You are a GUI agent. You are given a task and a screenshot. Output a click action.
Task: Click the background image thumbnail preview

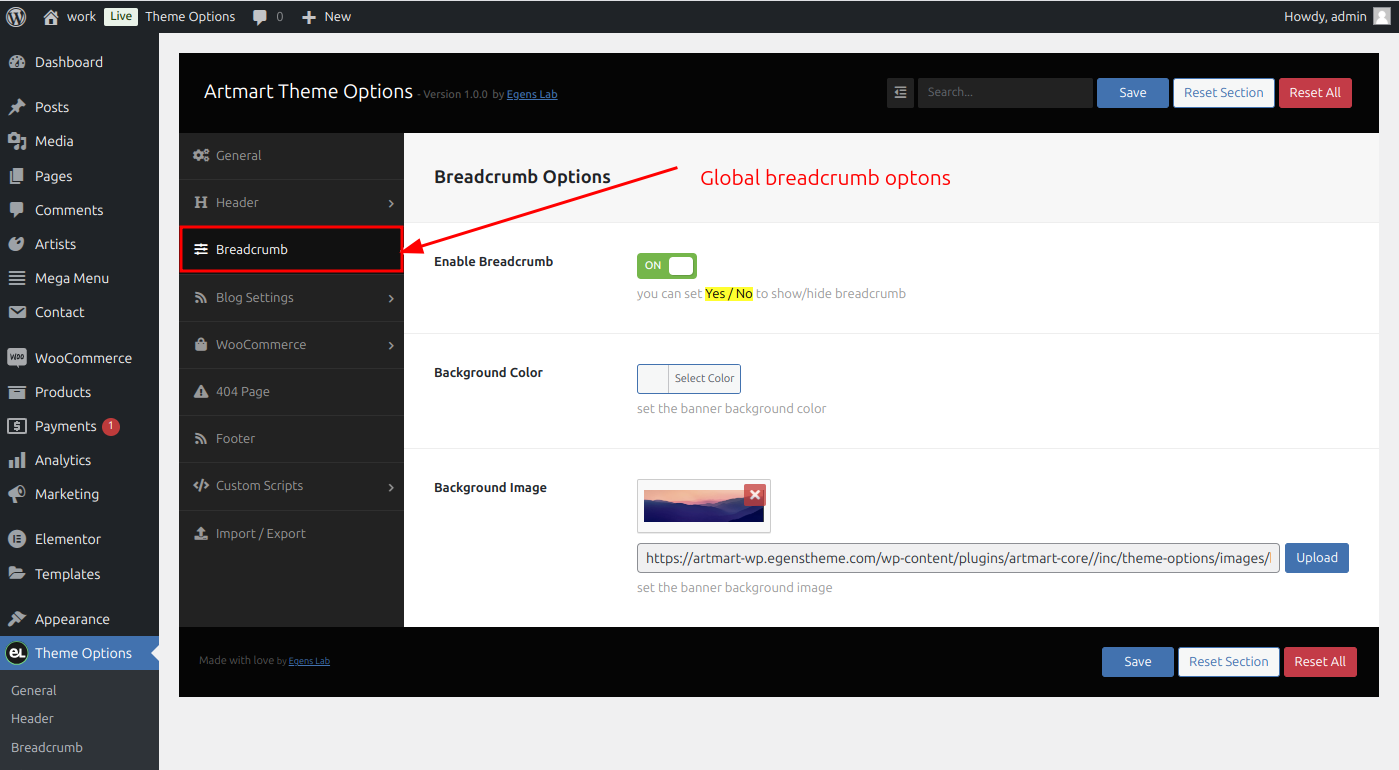coord(704,506)
